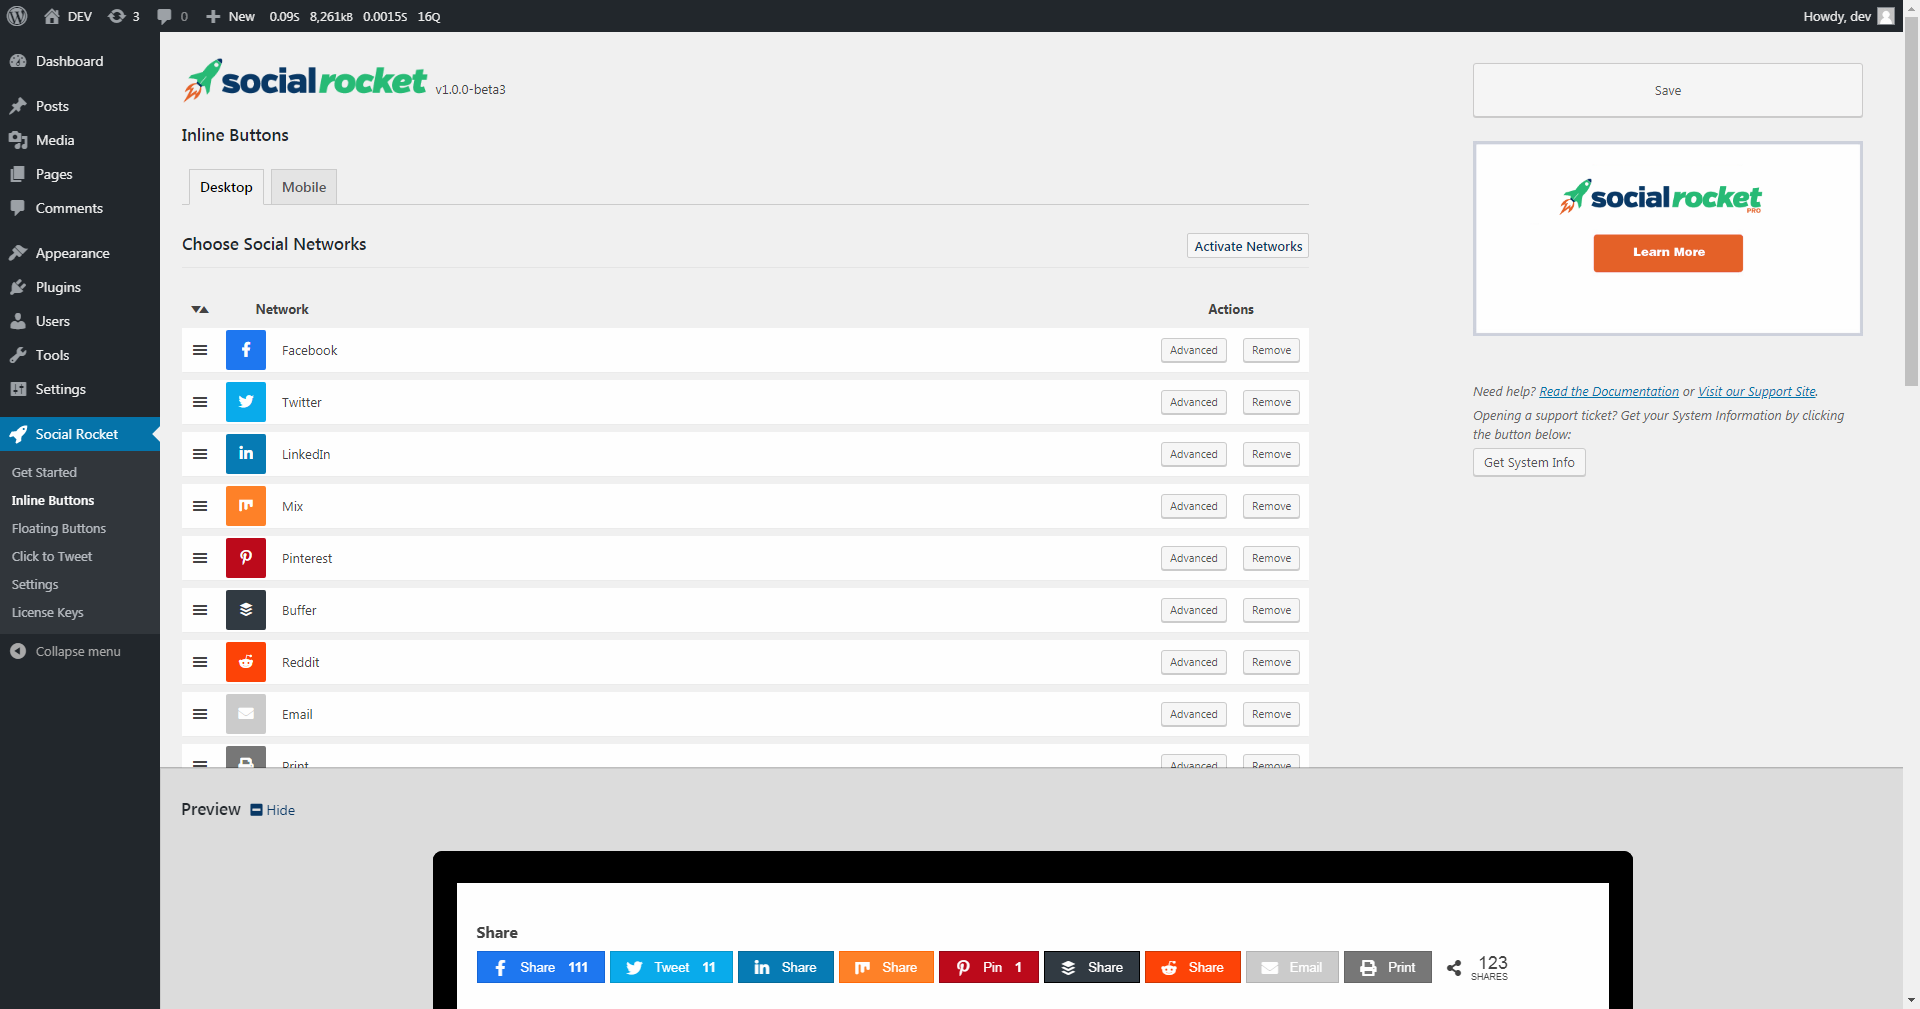Switch to the Mobile tab
The image size is (1920, 1009).
(x=304, y=187)
